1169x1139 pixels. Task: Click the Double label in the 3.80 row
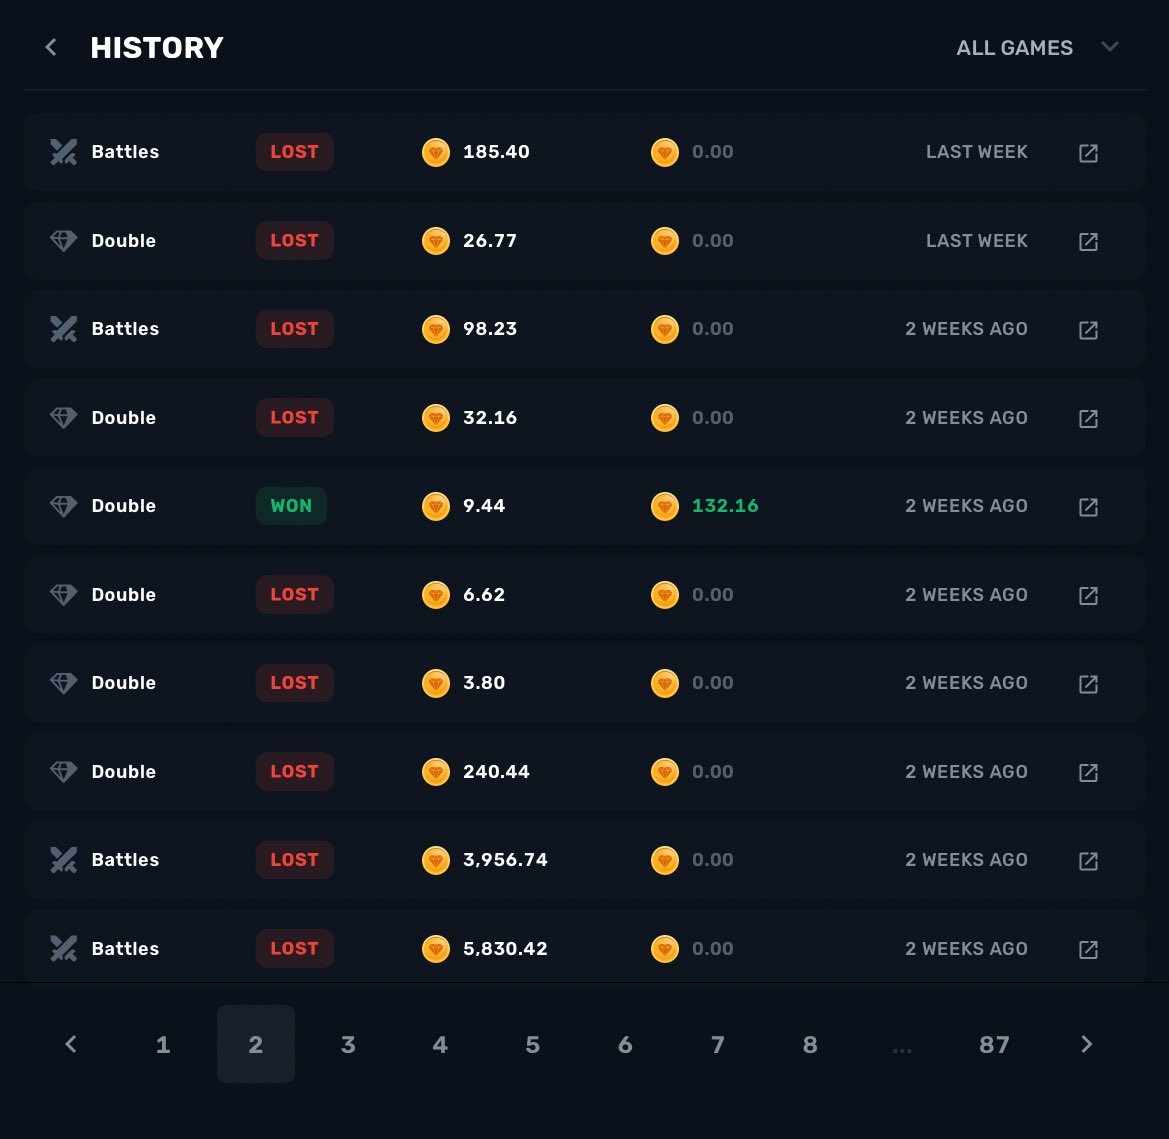[x=124, y=683]
